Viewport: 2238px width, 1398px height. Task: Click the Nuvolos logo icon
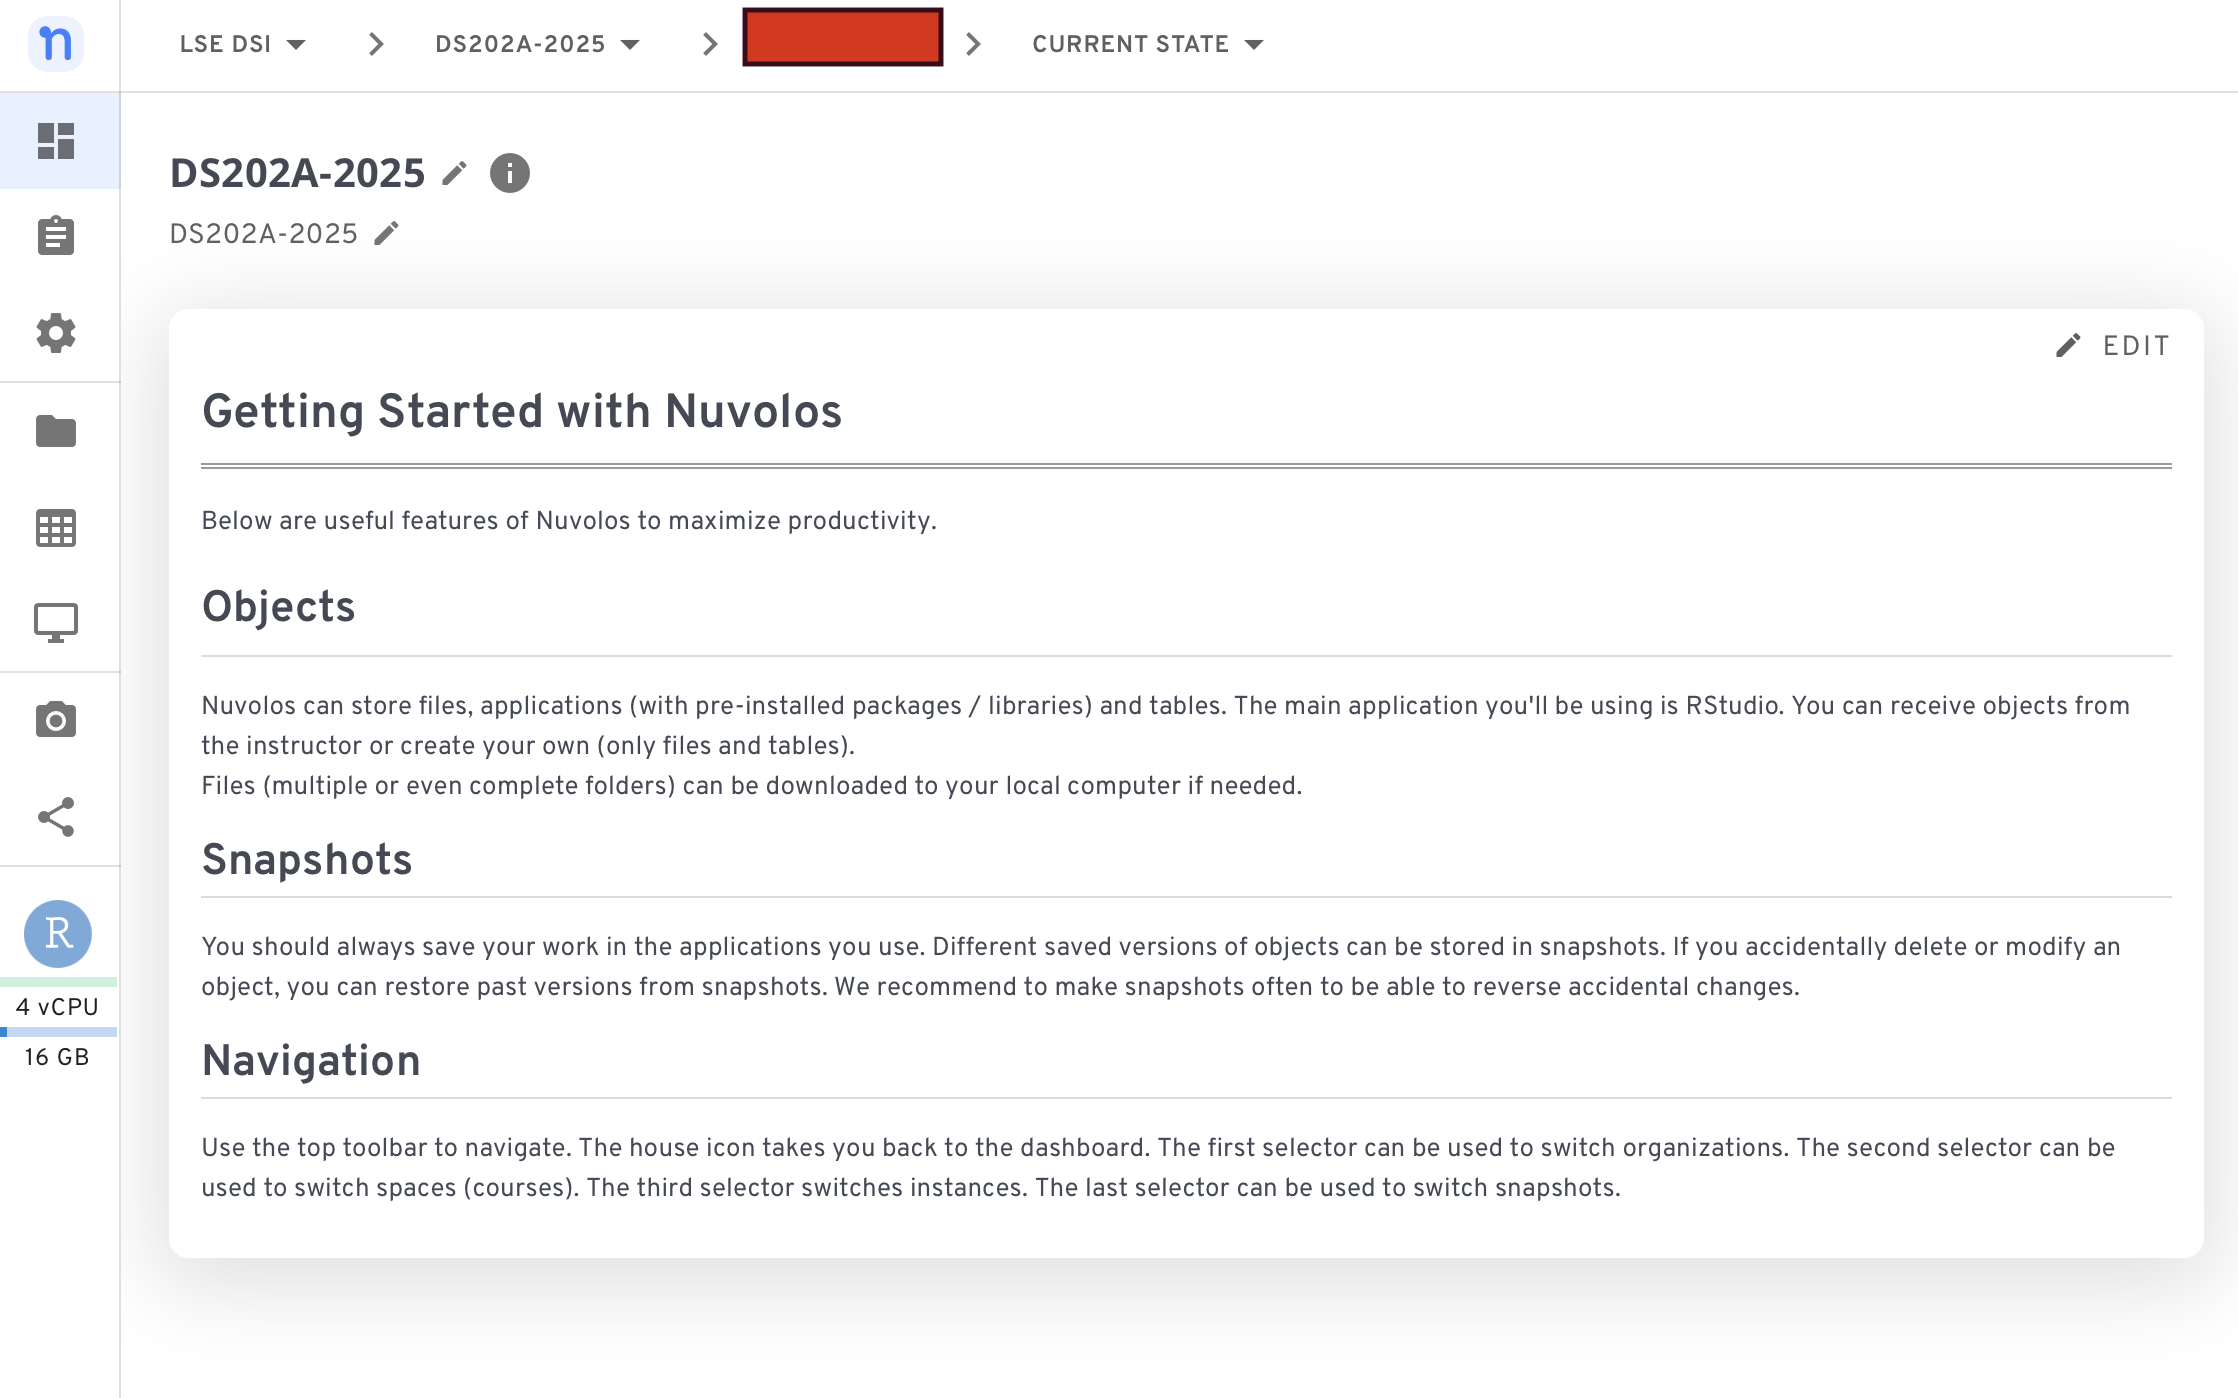pos(56,44)
